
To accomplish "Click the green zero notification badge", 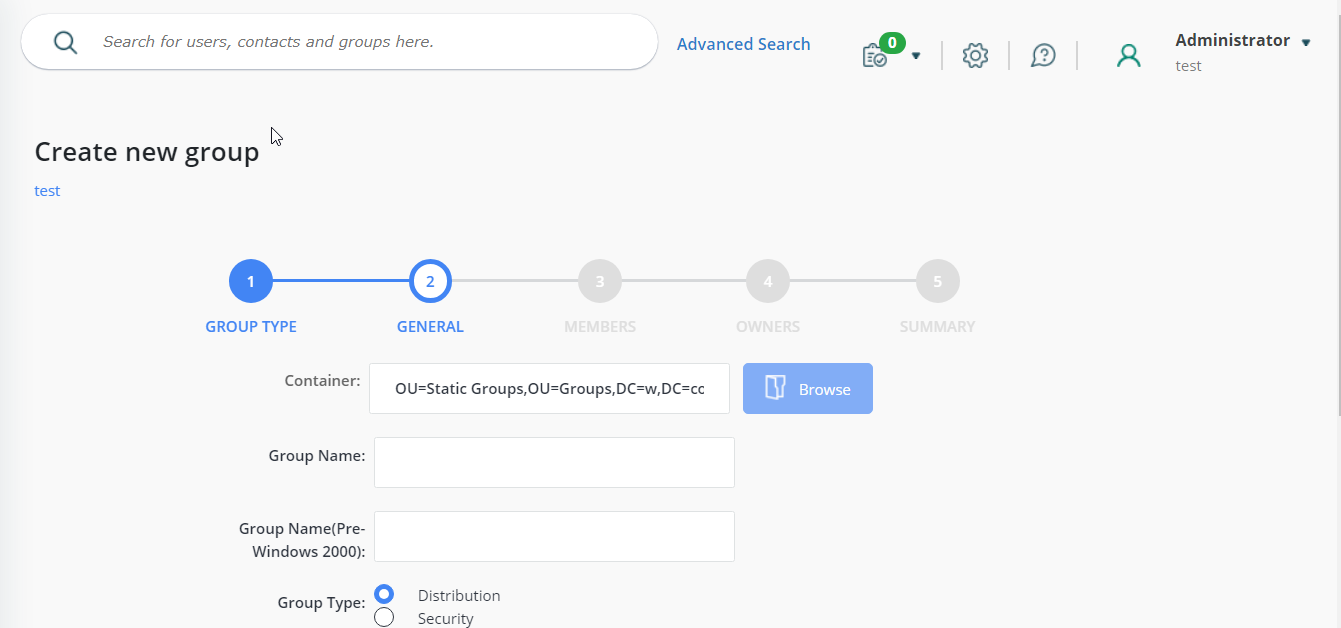I will coord(891,43).
